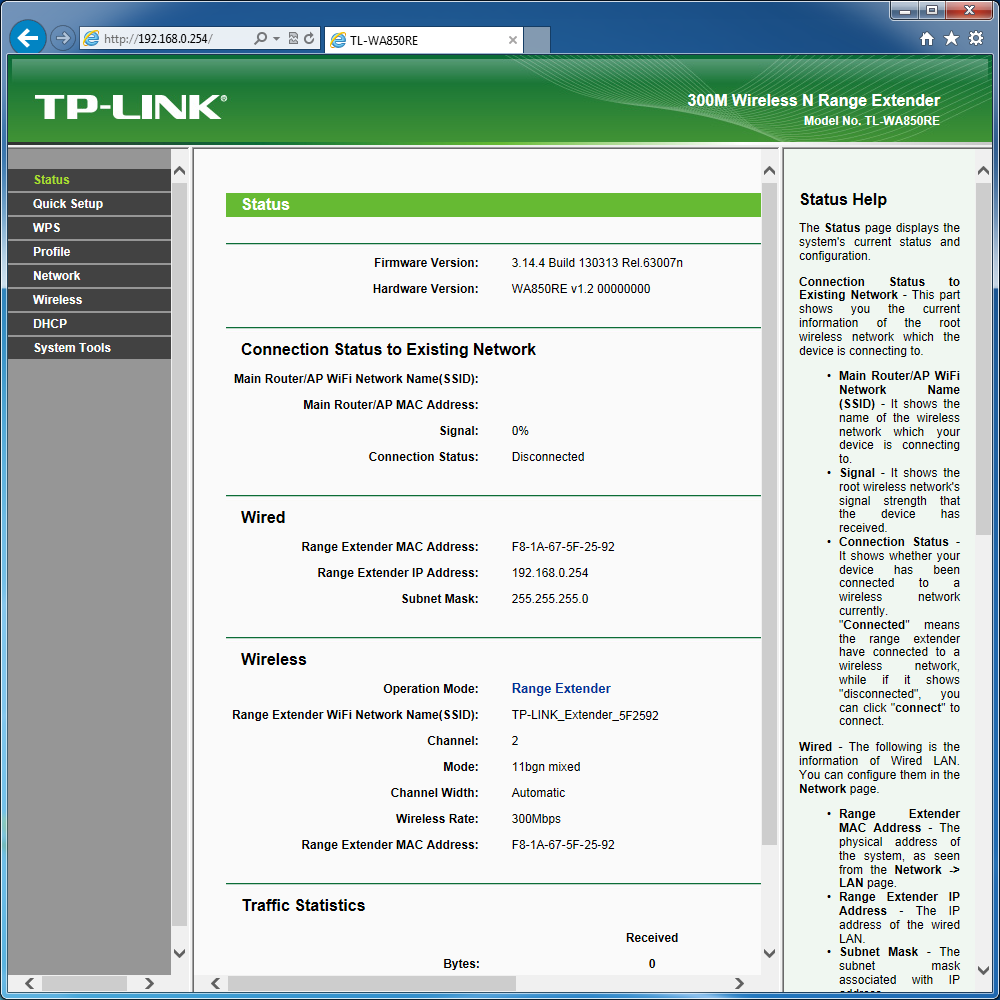The image size is (1000, 1000).
Task: Open Favorites star icon
Action: pyautogui.click(x=951, y=38)
